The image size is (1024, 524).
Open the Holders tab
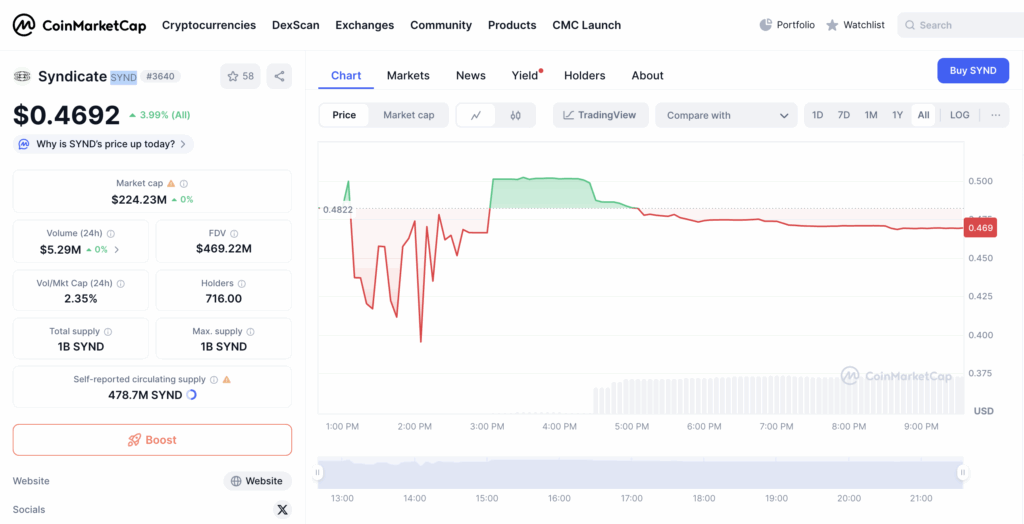(584, 75)
